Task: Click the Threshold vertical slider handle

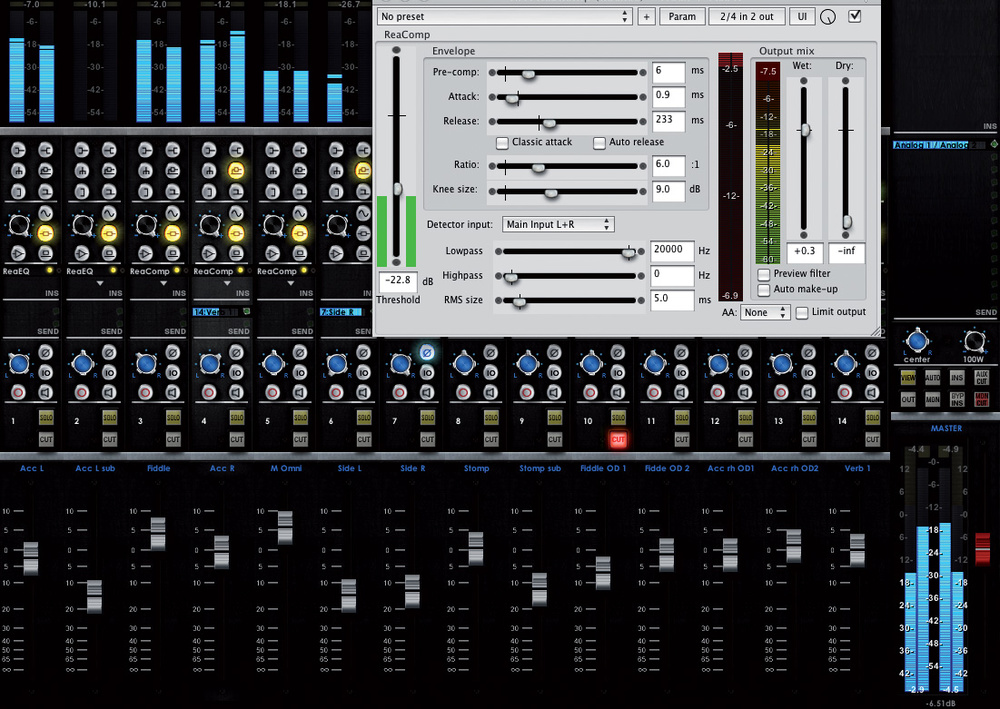Action: tap(397, 189)
